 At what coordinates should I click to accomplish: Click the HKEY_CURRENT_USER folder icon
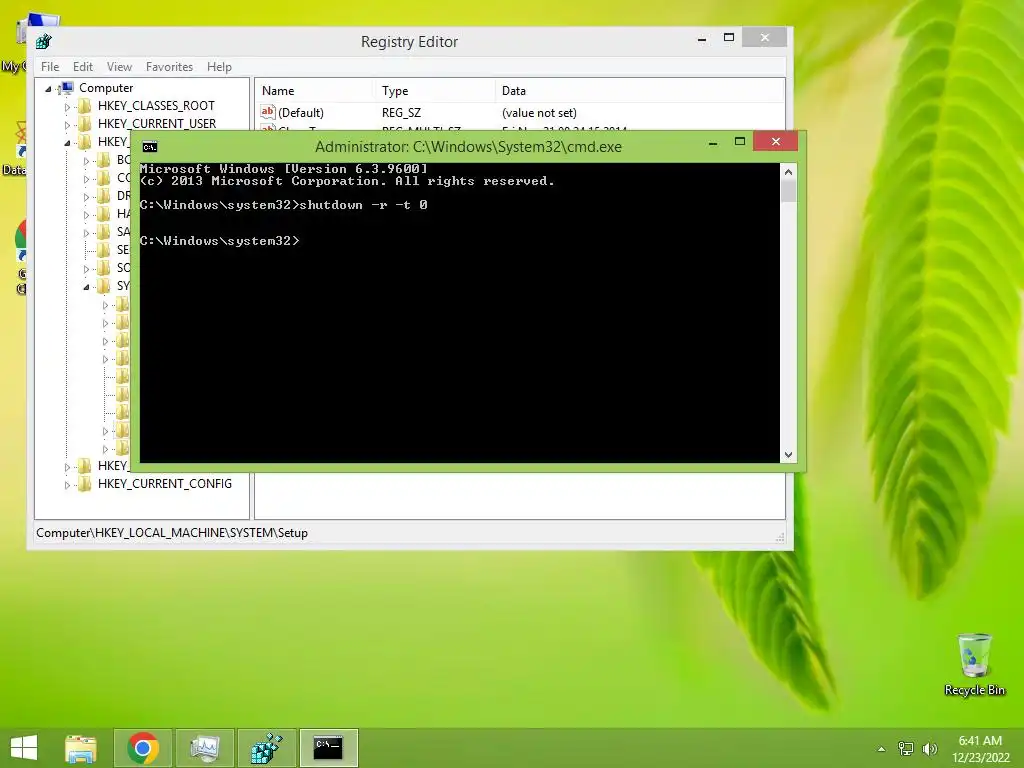(84, 123)
